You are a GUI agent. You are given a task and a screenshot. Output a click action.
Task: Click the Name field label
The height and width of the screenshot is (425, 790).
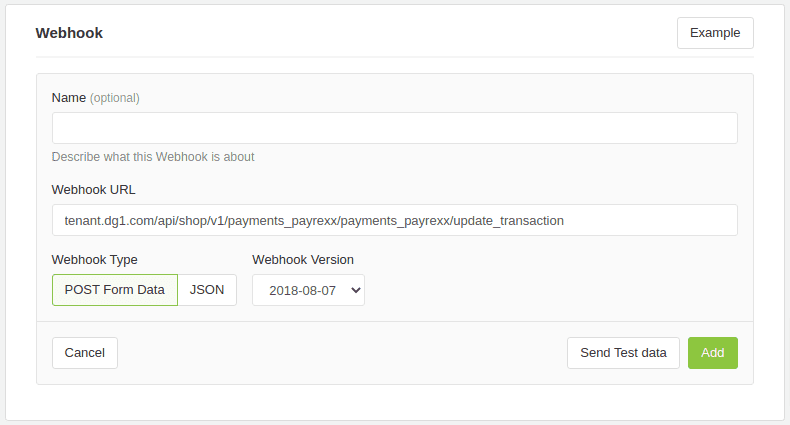[x=69, y=98]
